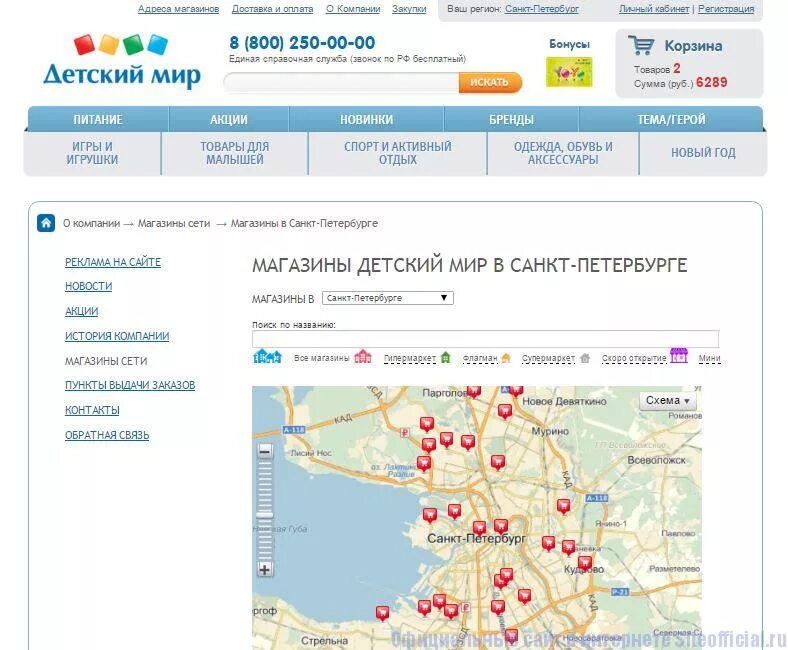Go to Магазины сети breadcrumb

174,223
